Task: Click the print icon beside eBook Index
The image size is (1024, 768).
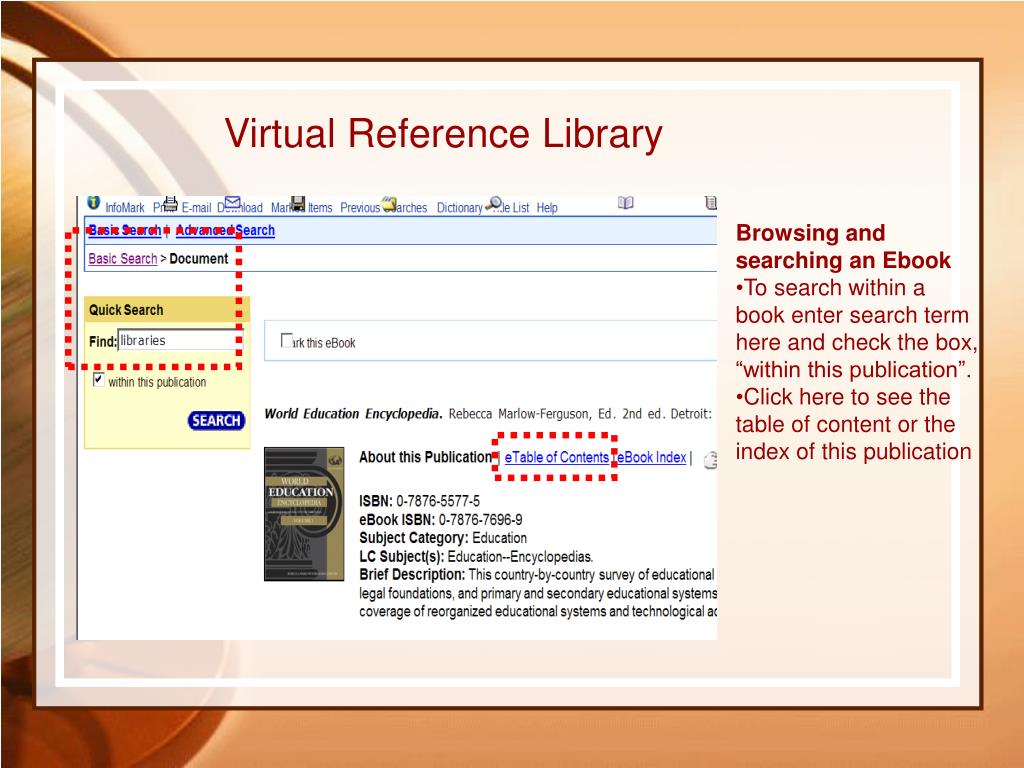Action: [710, 460]
